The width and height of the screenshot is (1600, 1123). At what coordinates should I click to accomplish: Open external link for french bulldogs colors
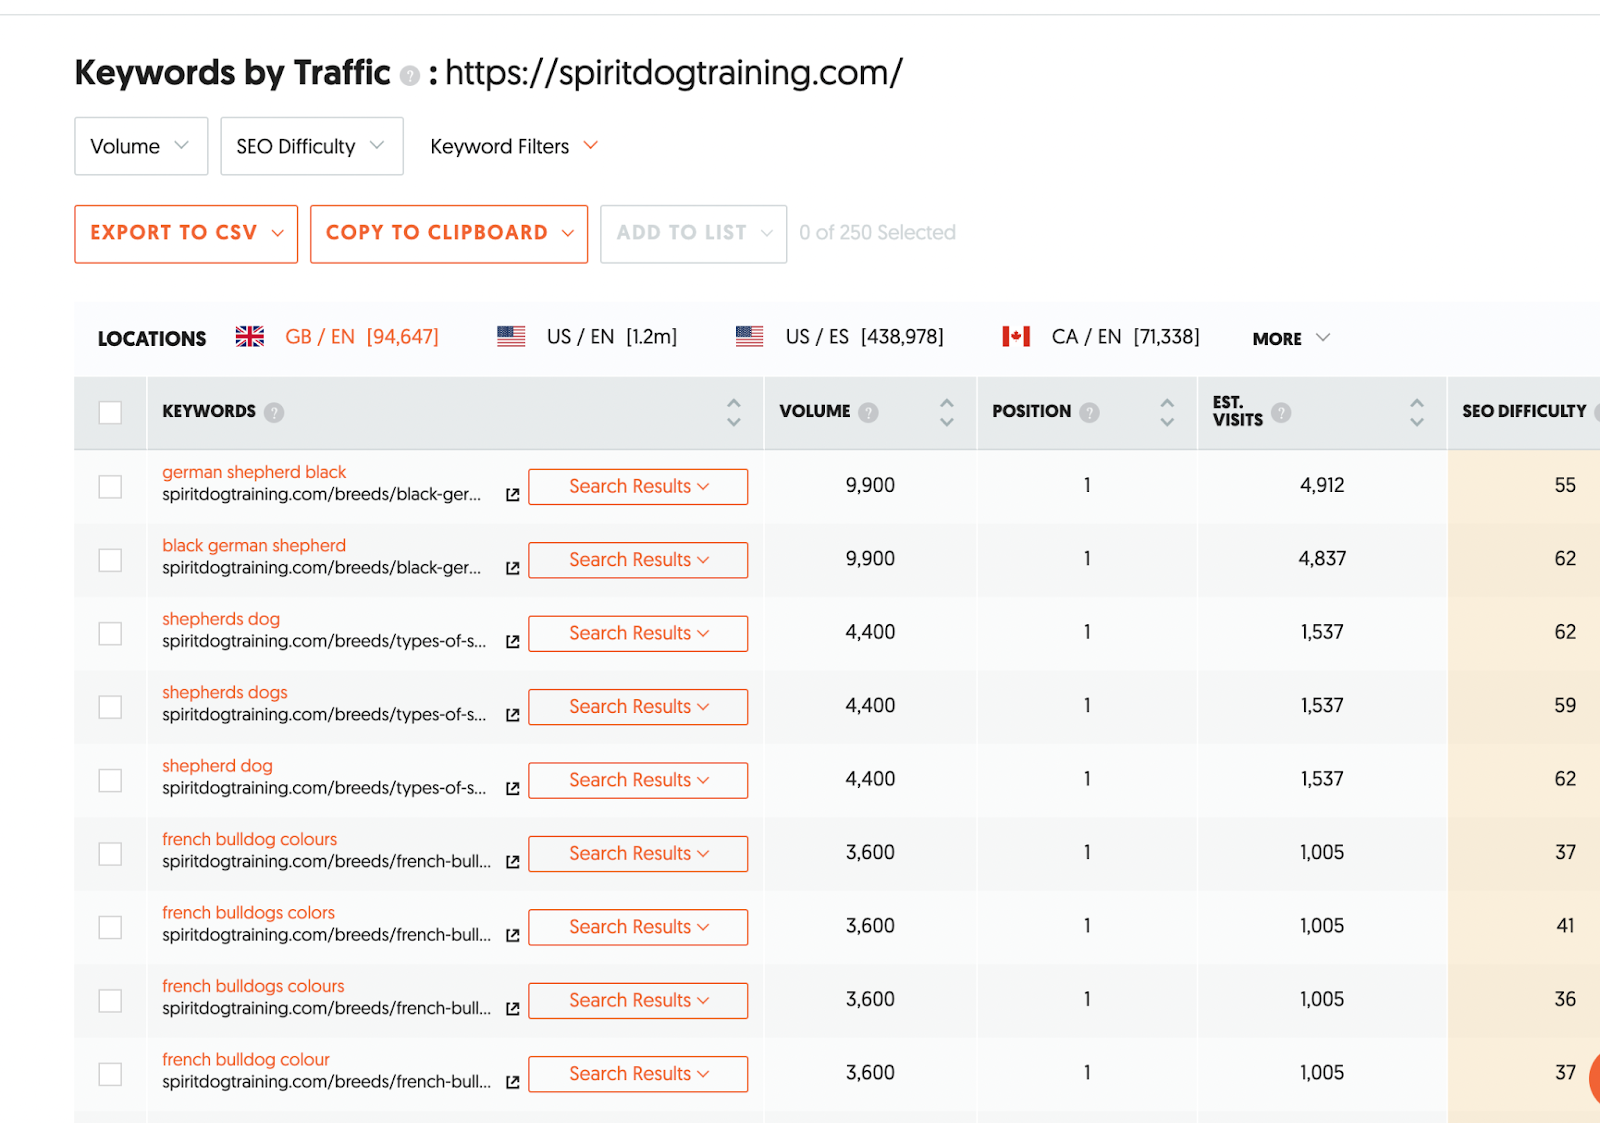(x=513, y=935)
